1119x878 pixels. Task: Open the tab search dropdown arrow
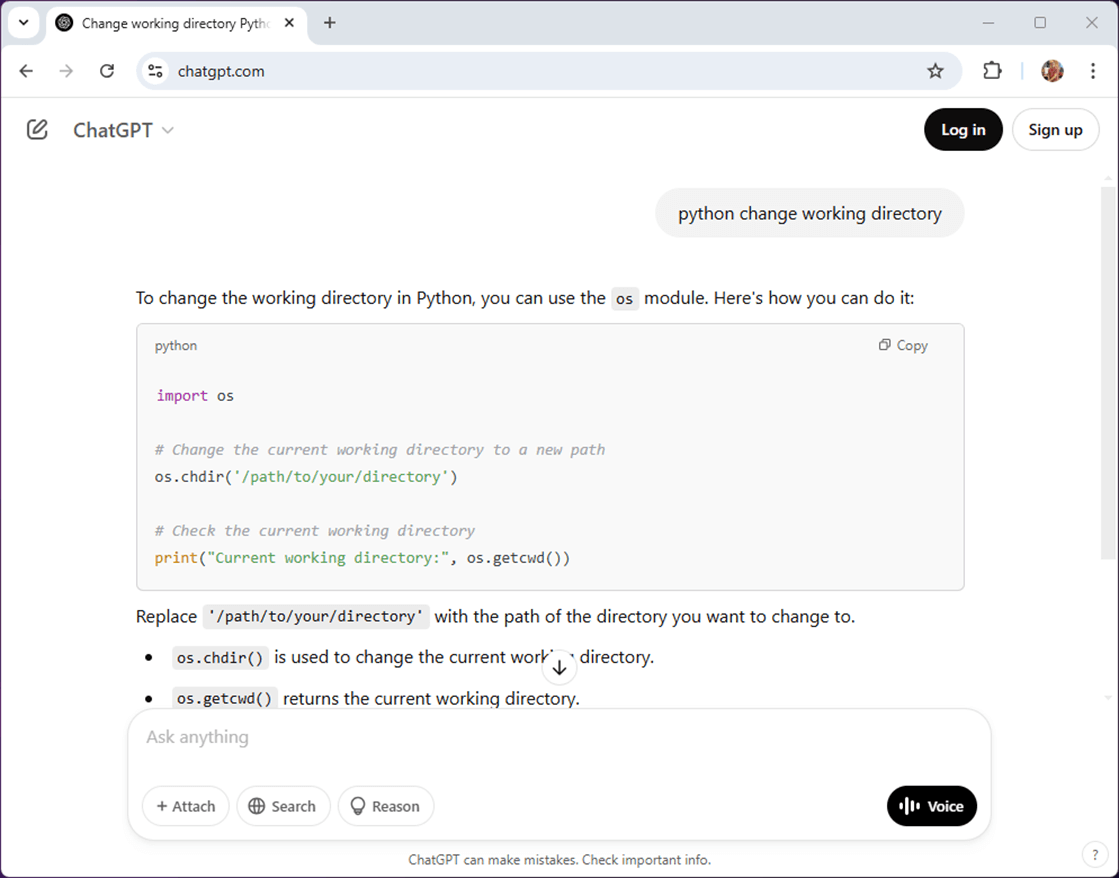(23, 22)
